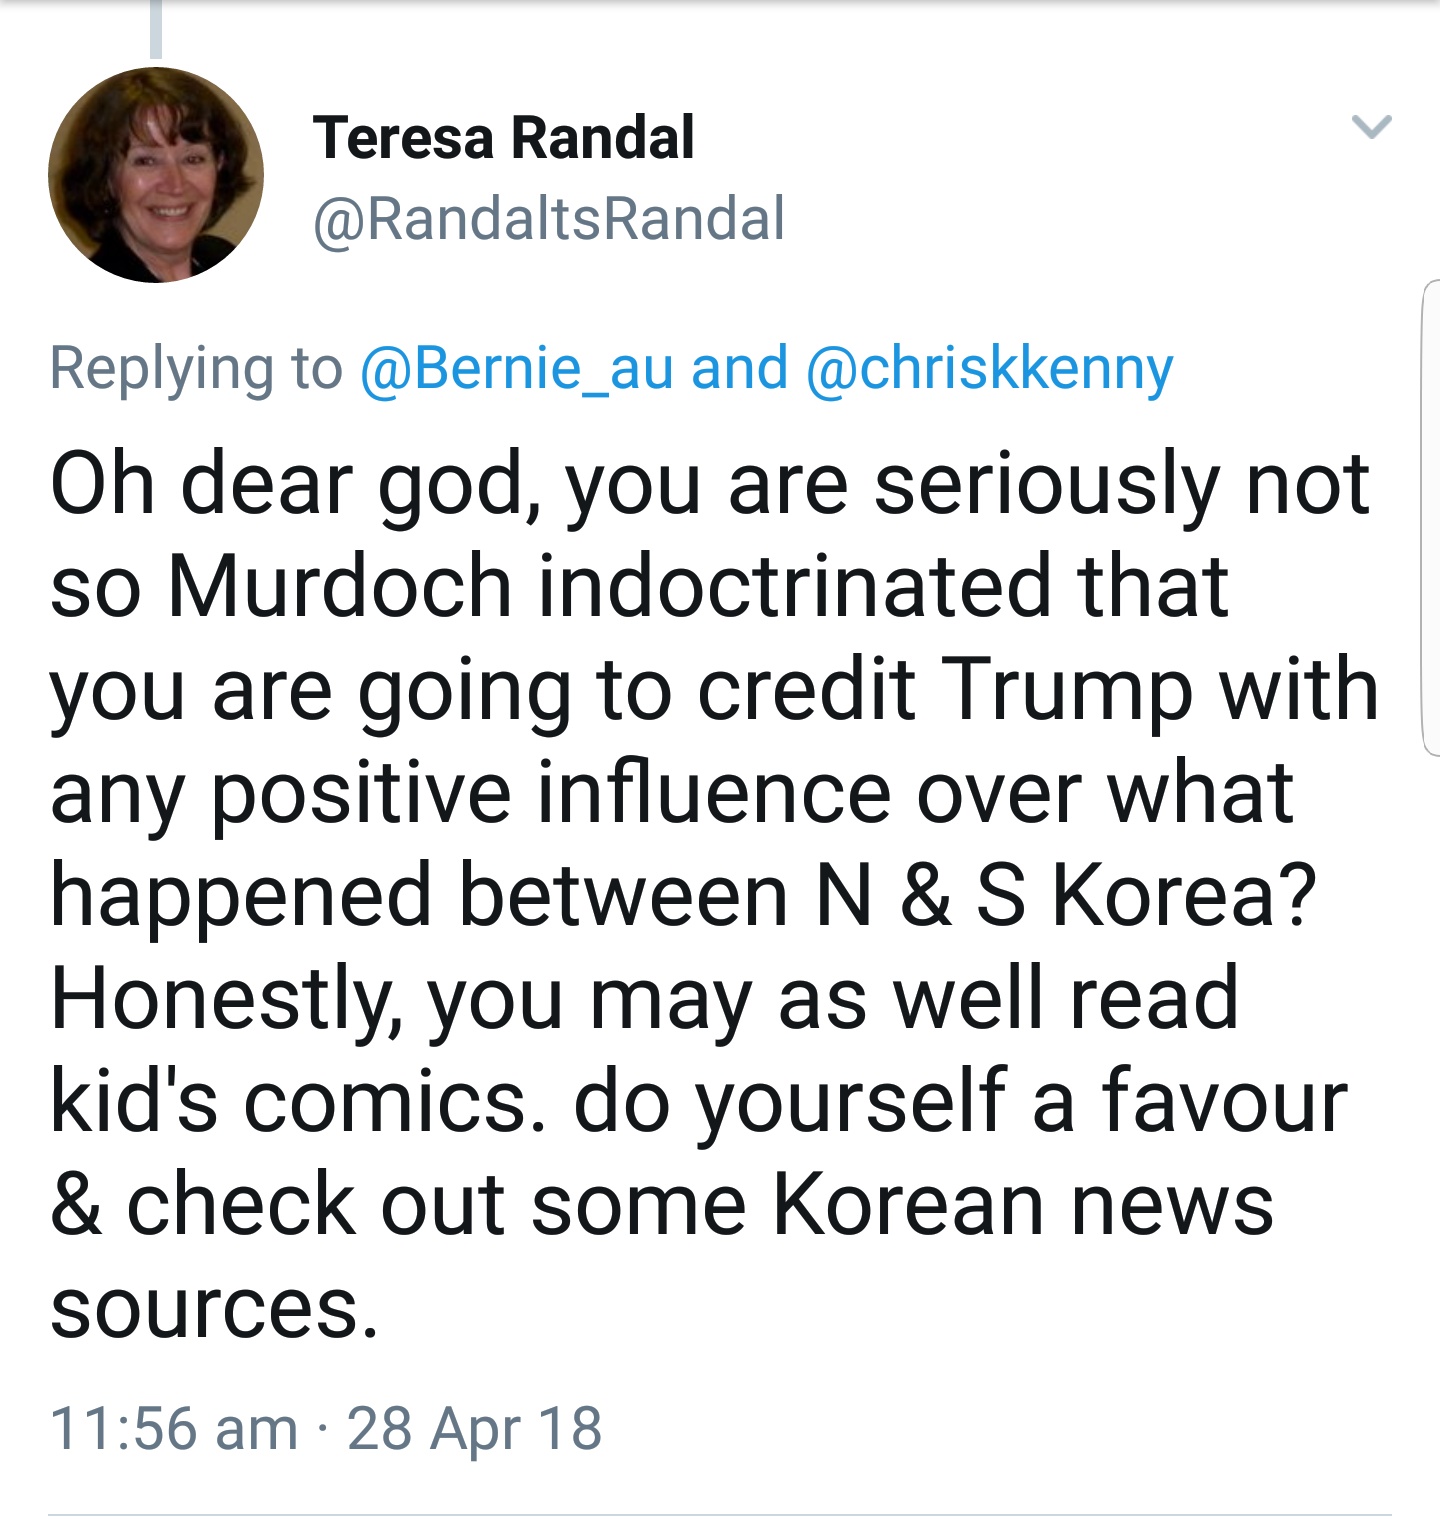This screenshot has height=1519, width=1440.
Task: Click the 28 Apr 18 date
Action: pos(474,1427)
